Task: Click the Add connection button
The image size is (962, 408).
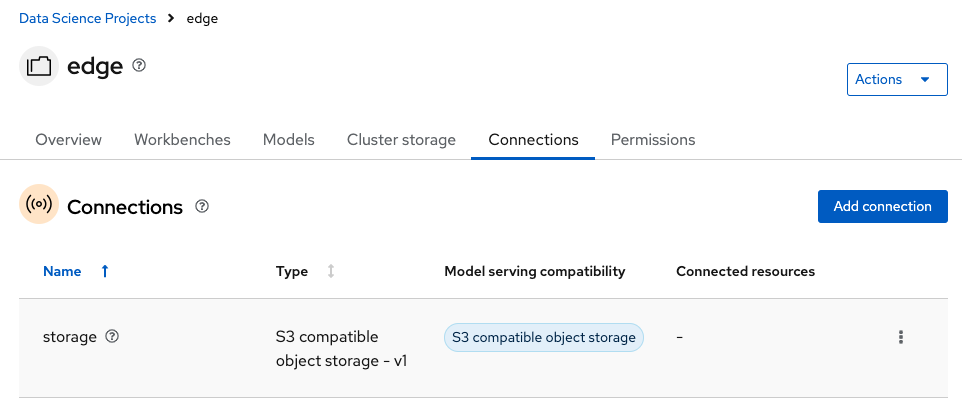Action: [882, 206]
